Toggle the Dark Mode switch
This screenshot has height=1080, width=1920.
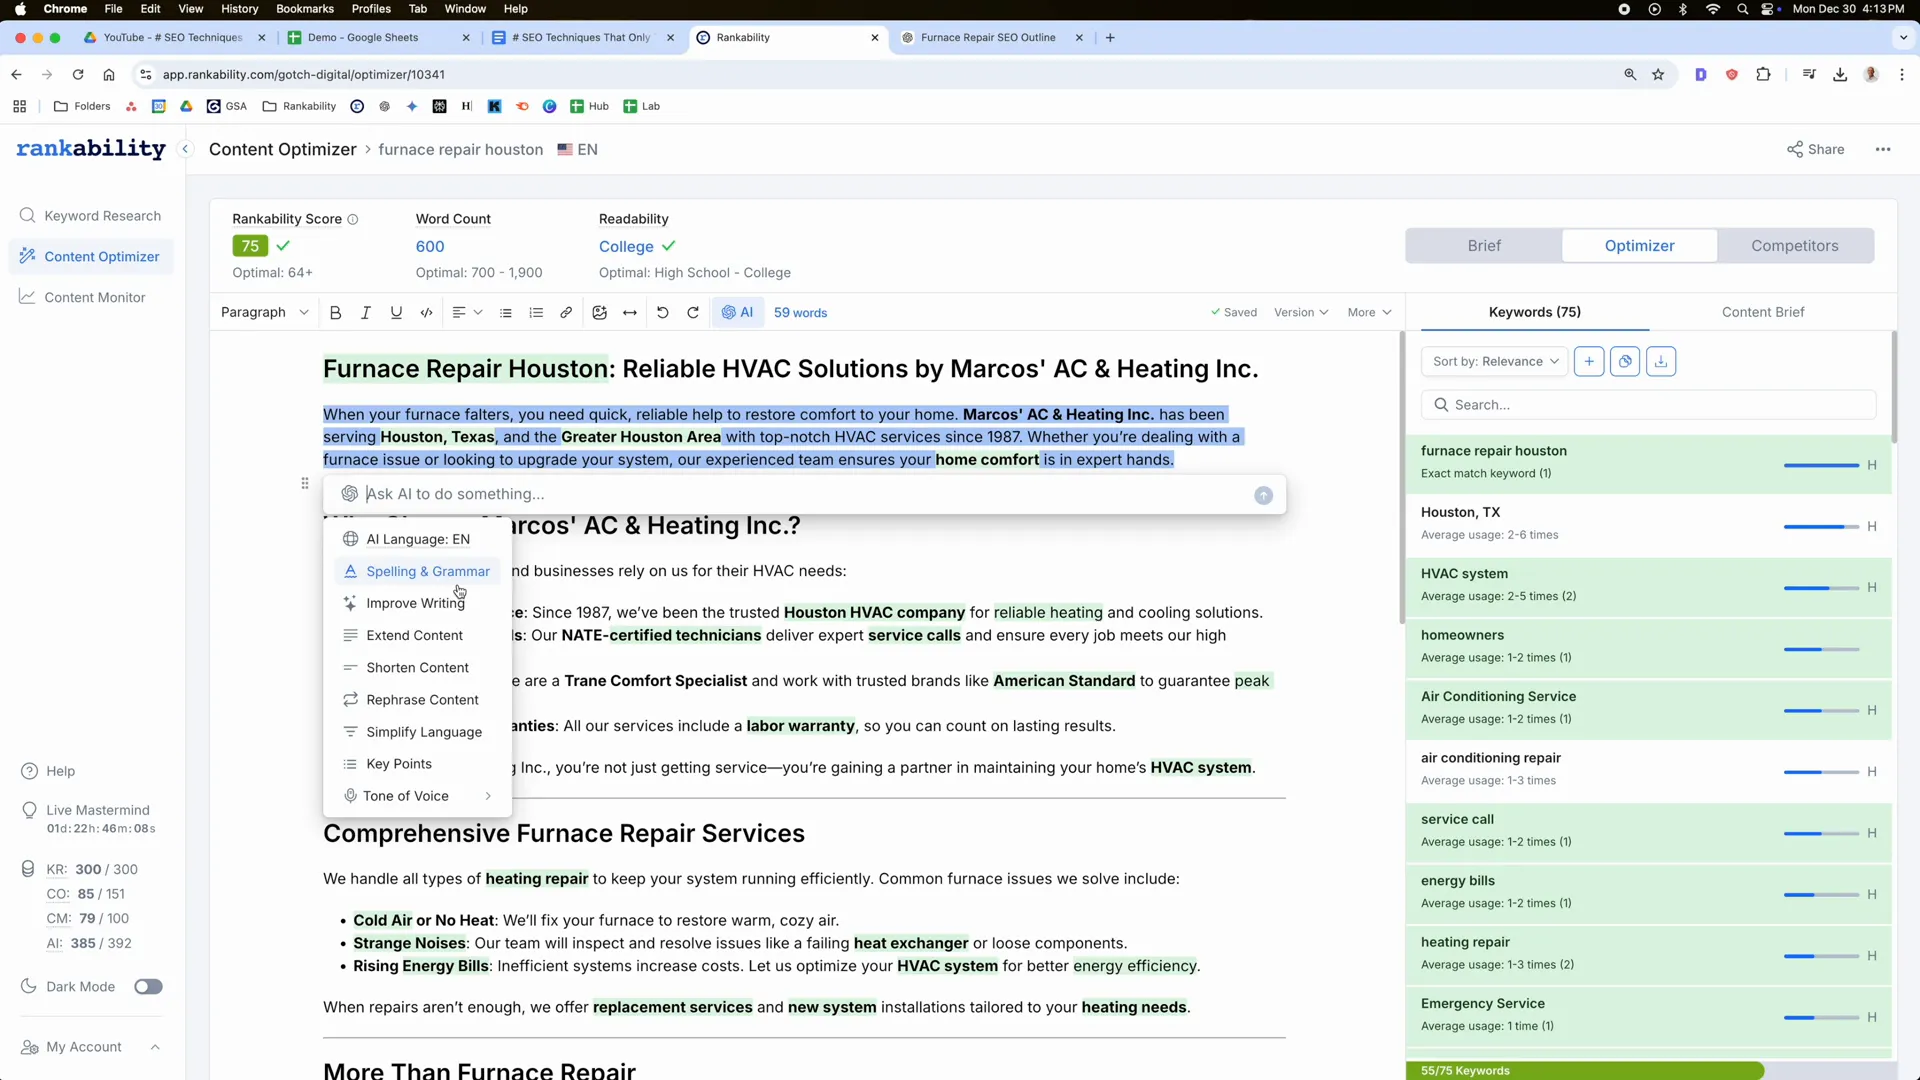point(148,987)
